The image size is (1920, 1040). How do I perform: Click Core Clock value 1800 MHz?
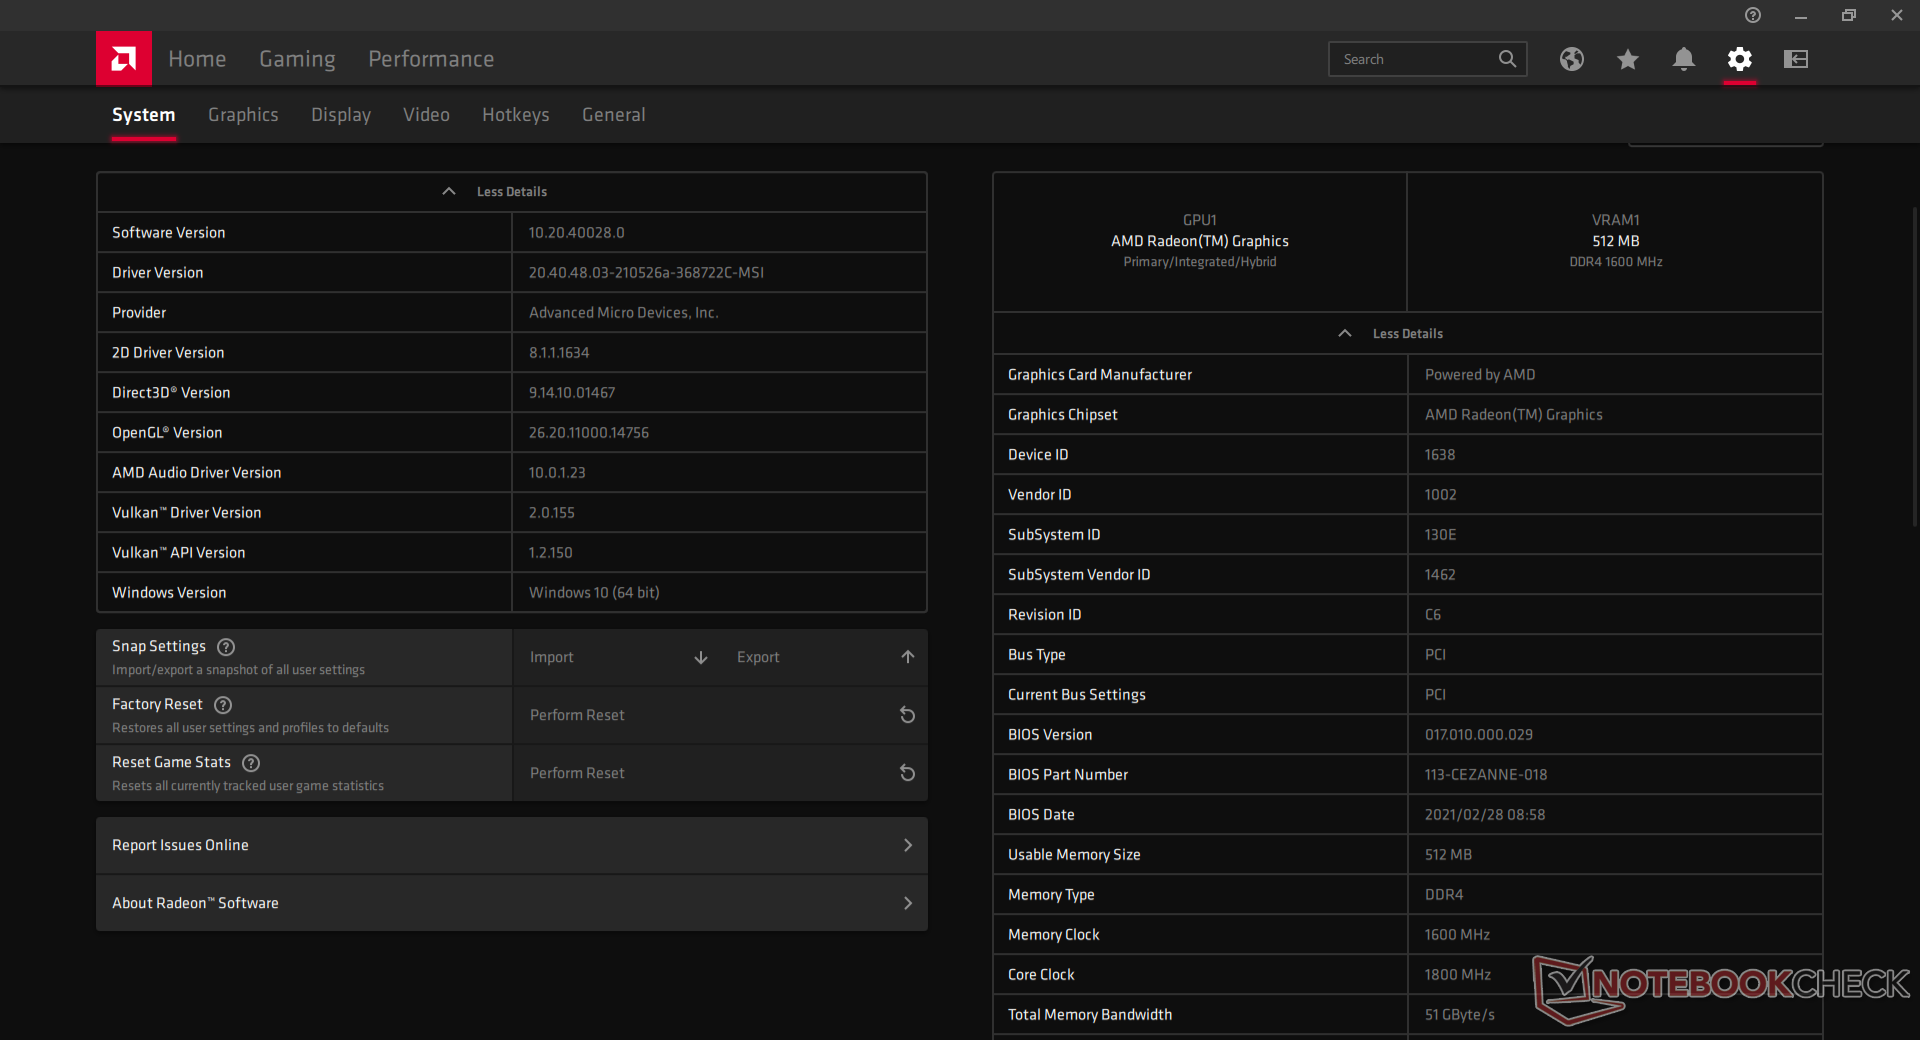point(1458,975)
